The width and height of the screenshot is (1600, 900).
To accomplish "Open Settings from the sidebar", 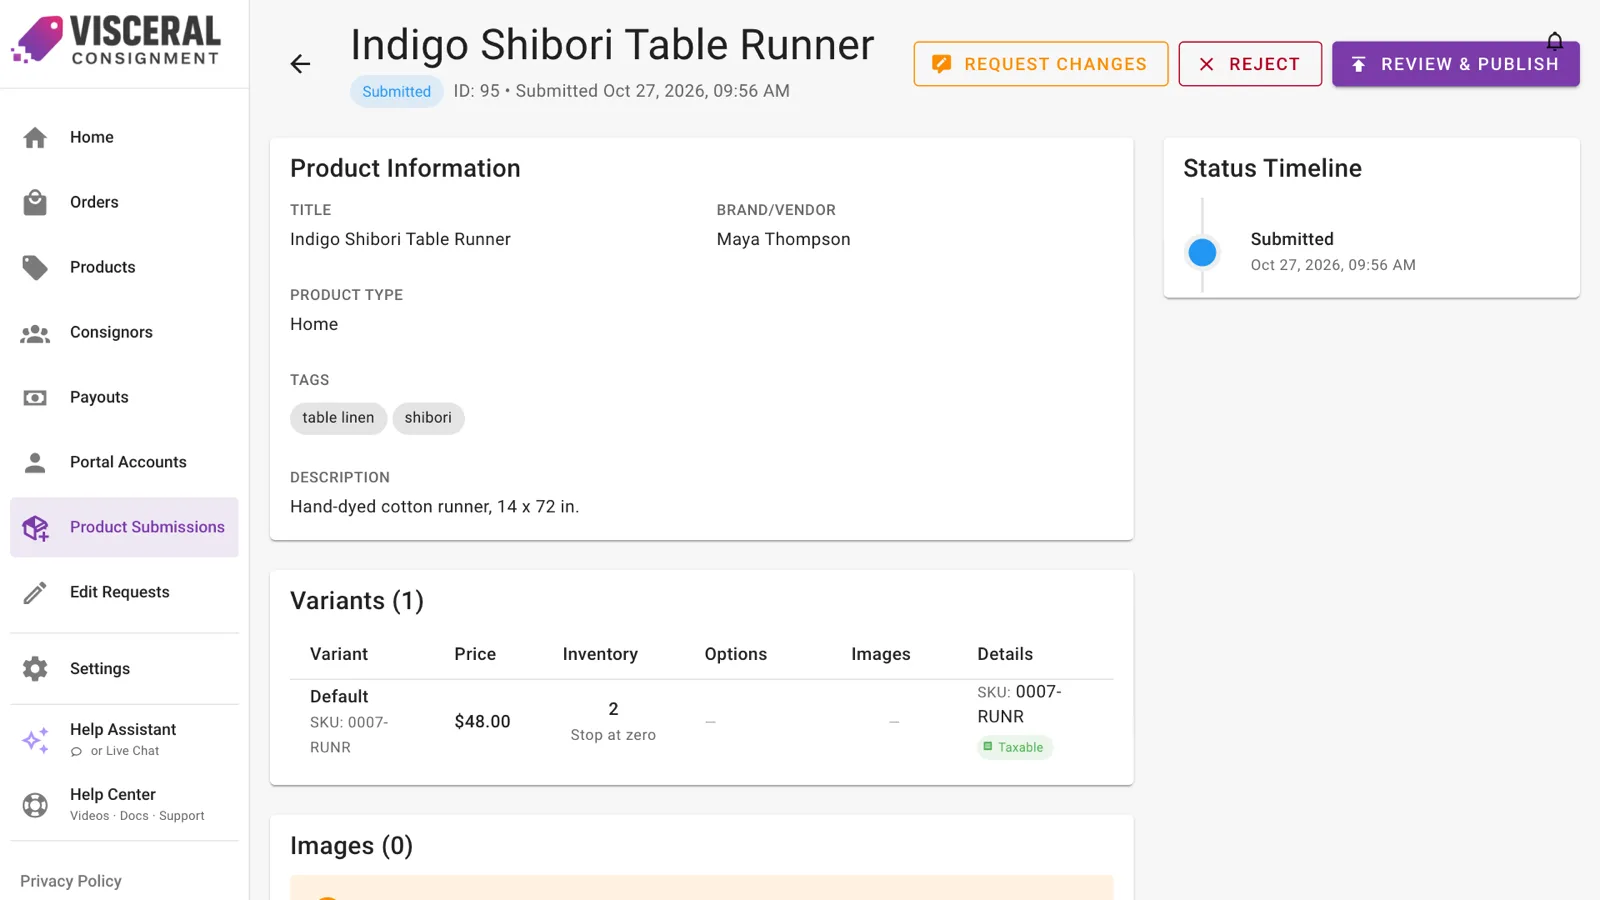I will [x=124, y=669].
